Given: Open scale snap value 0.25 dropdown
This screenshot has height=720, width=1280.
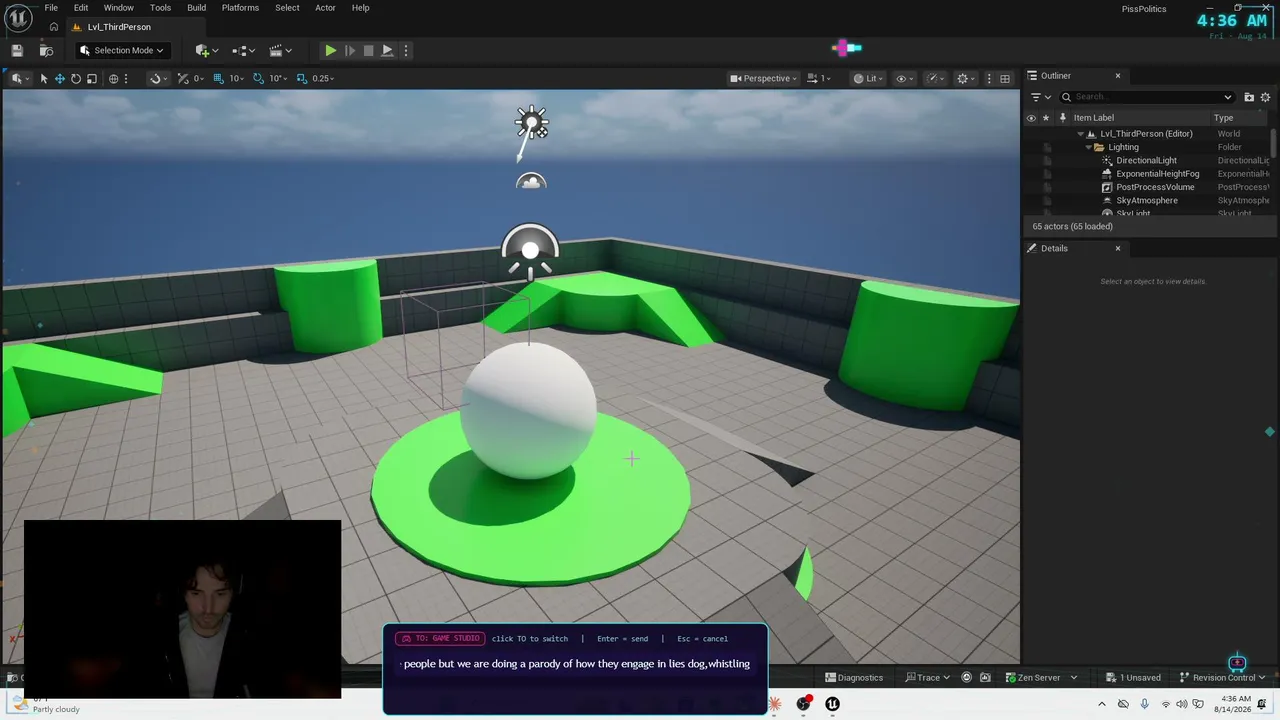Looking at the screenshot, I should [323, 78].
